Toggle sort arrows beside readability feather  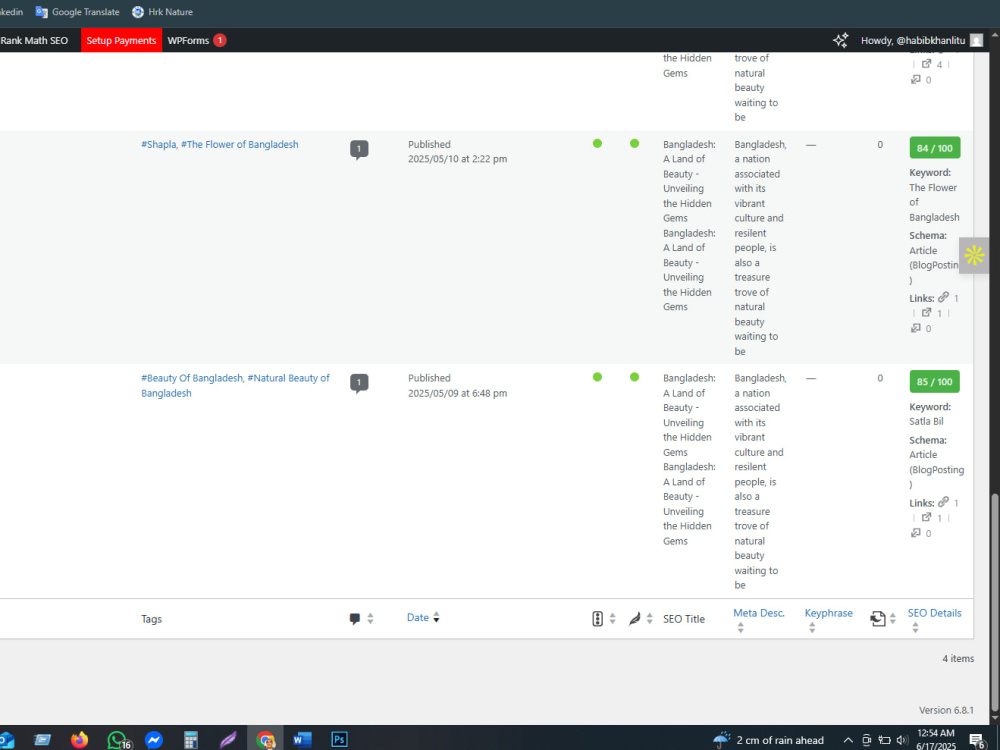(649, 619)
